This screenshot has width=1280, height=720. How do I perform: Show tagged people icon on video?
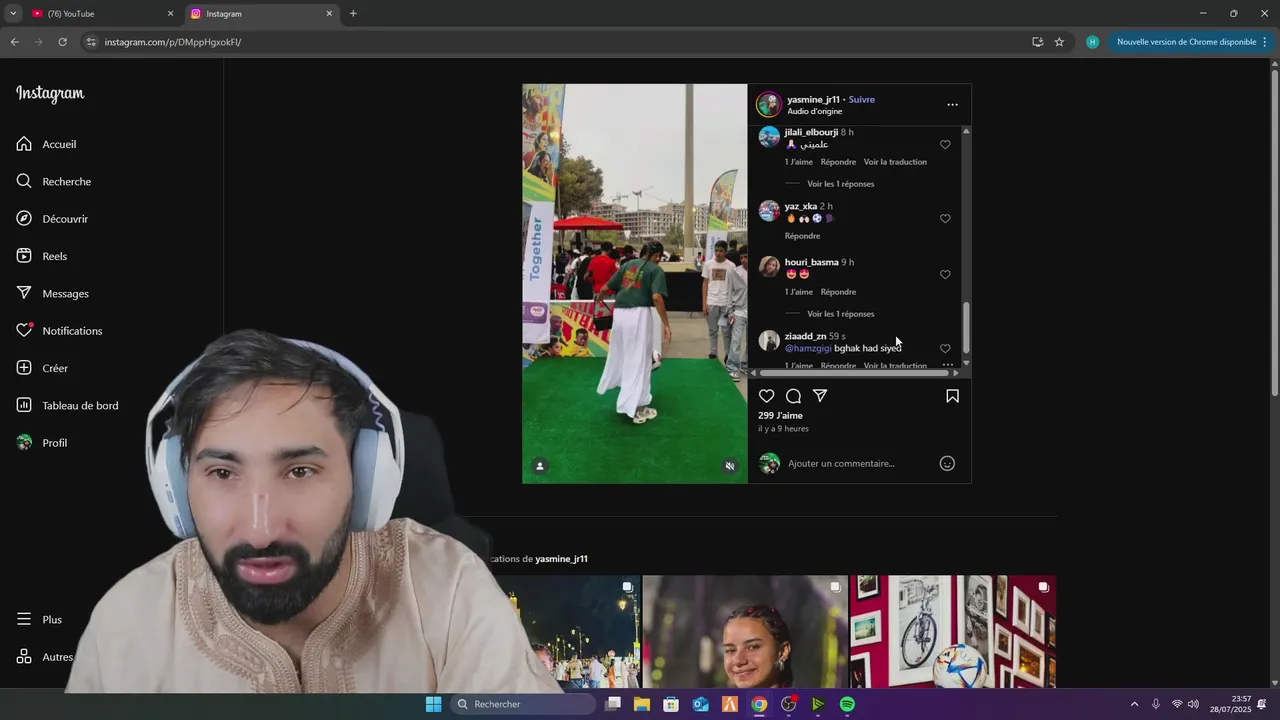tap(540, 466)
